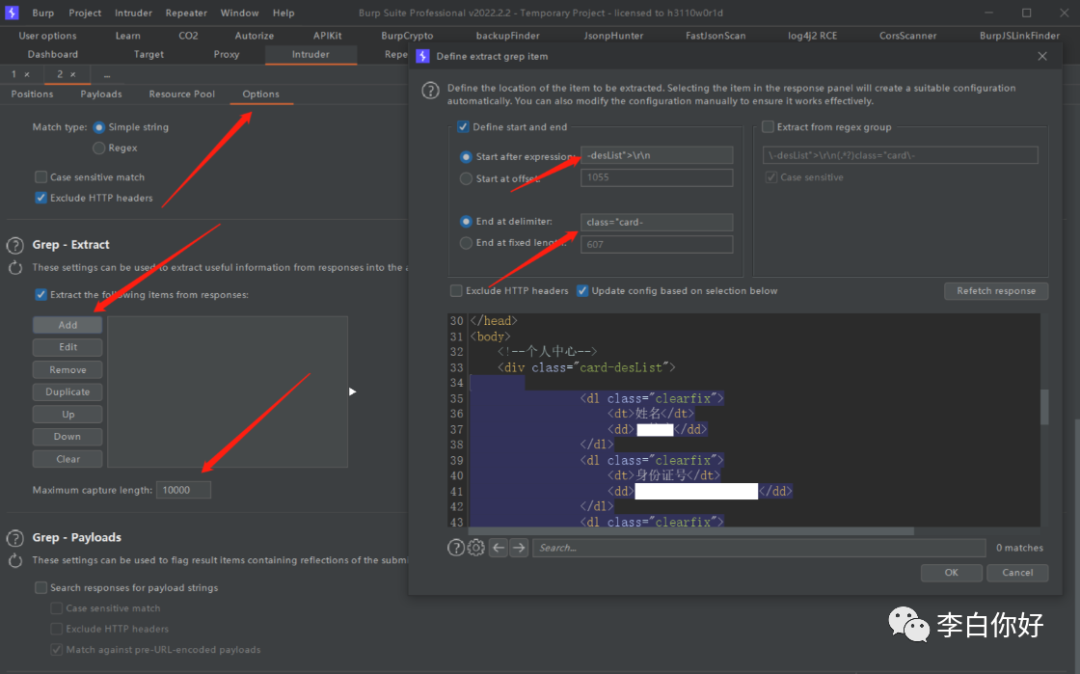Open the Intruder menu
Screen dimensions: 1080x674
coord(134,13)
